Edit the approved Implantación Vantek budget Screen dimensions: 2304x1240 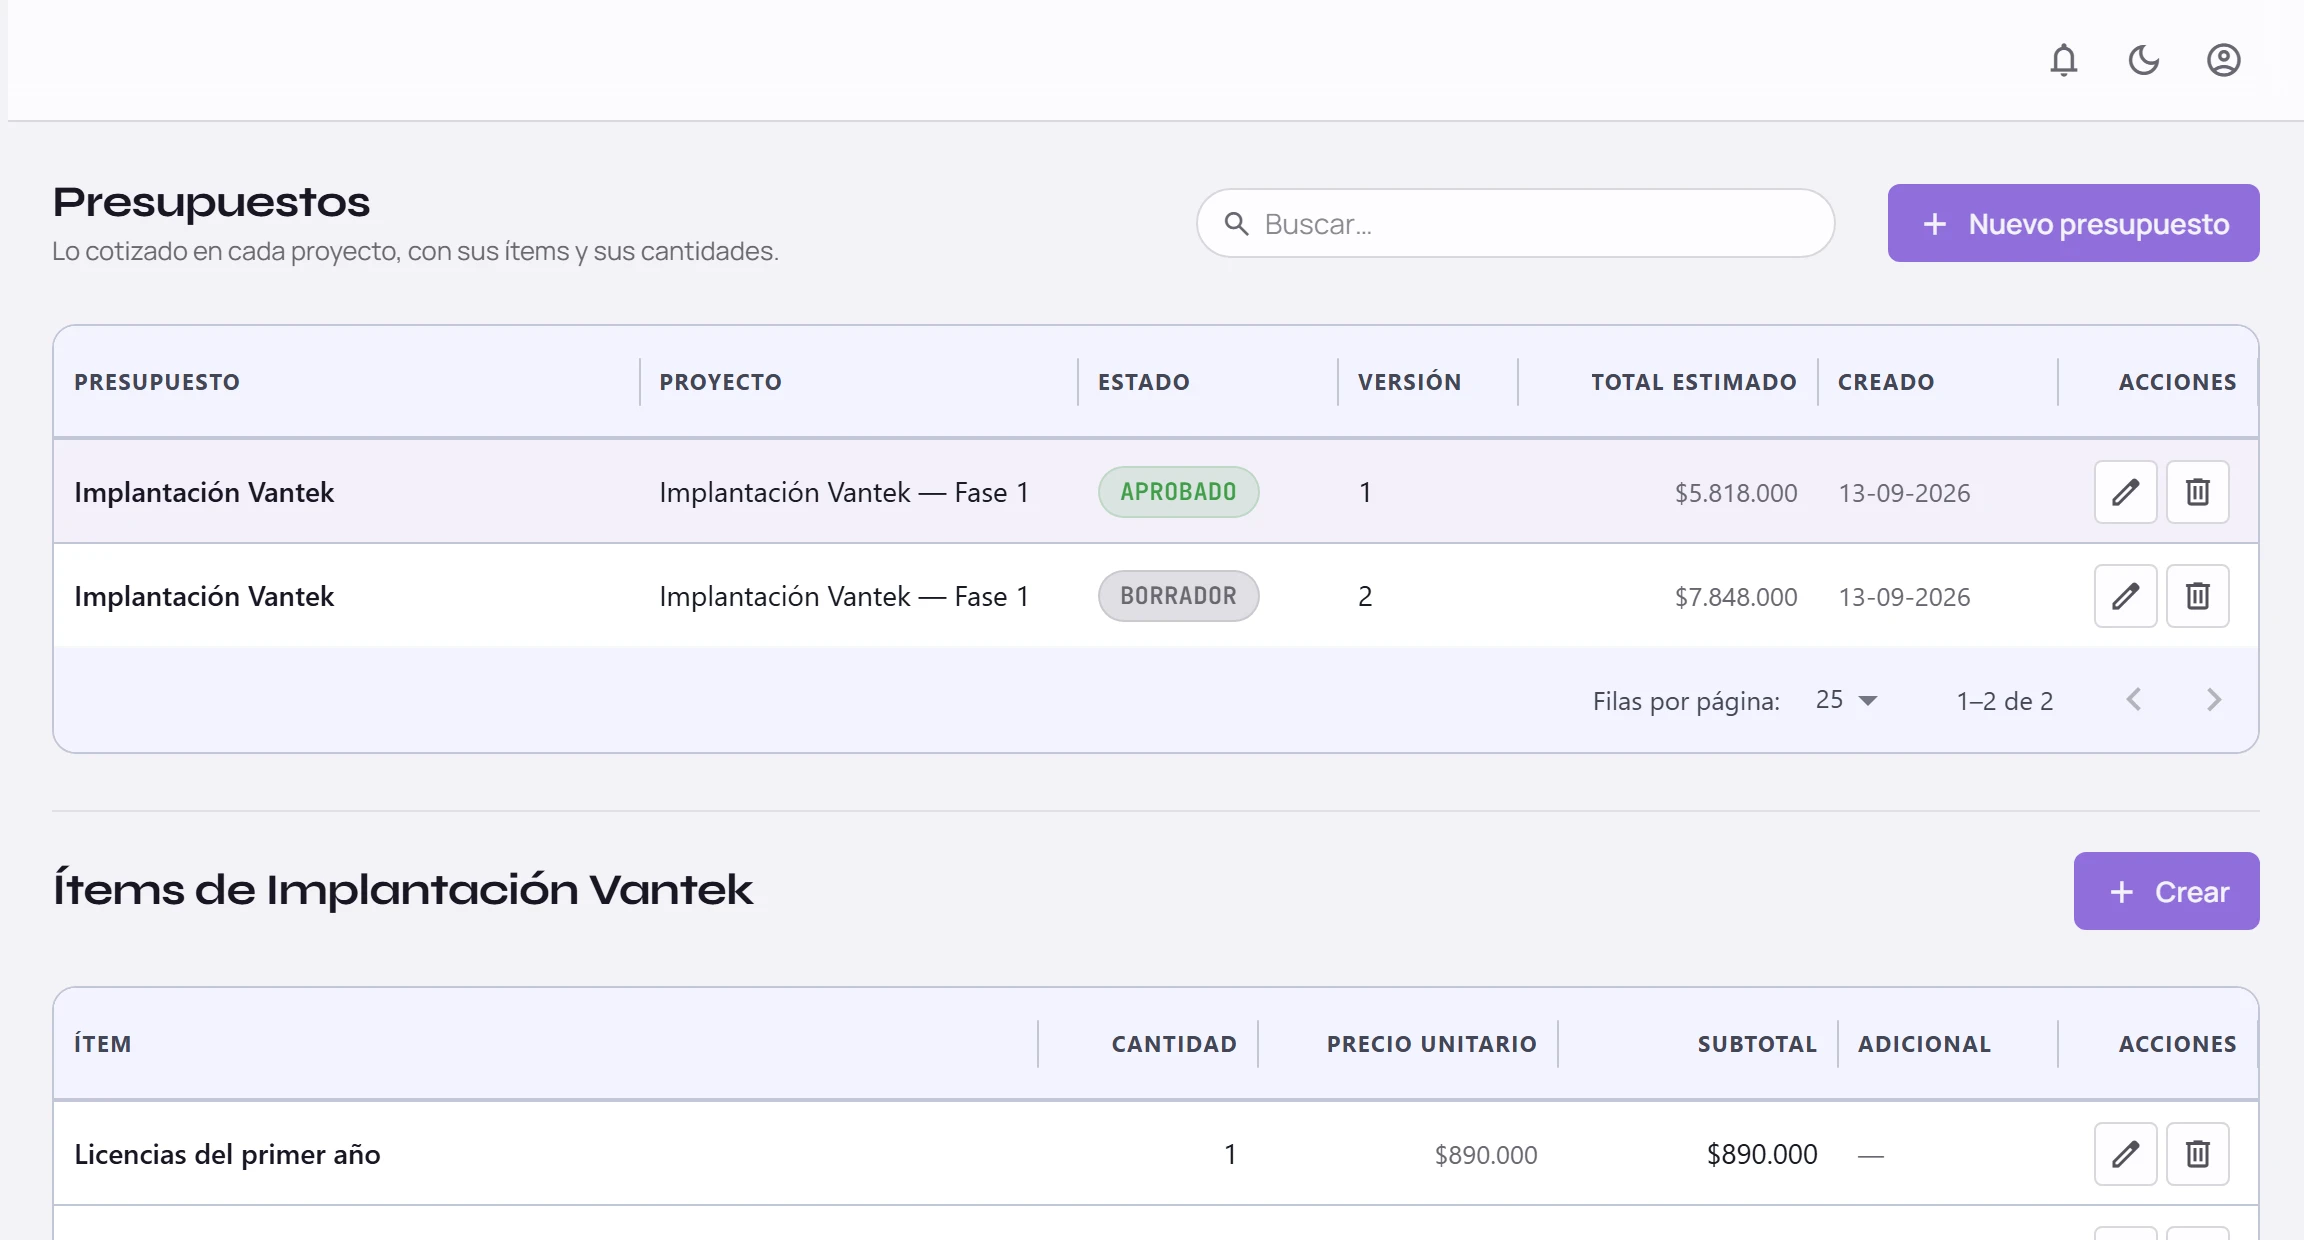[x=2126, y=492]
